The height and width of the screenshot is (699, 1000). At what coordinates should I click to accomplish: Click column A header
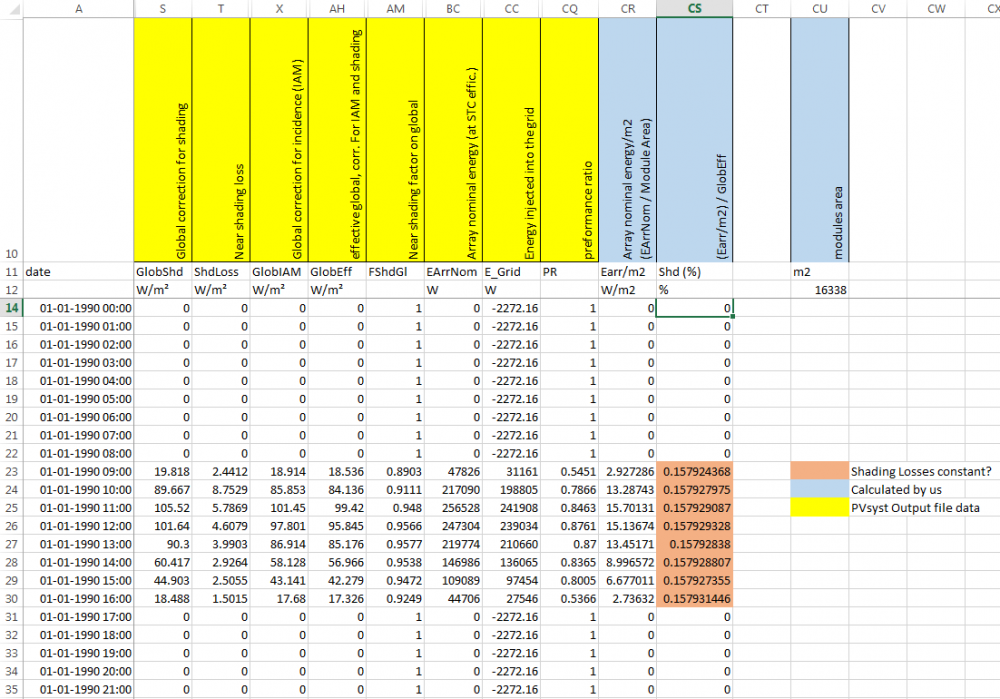78,8
